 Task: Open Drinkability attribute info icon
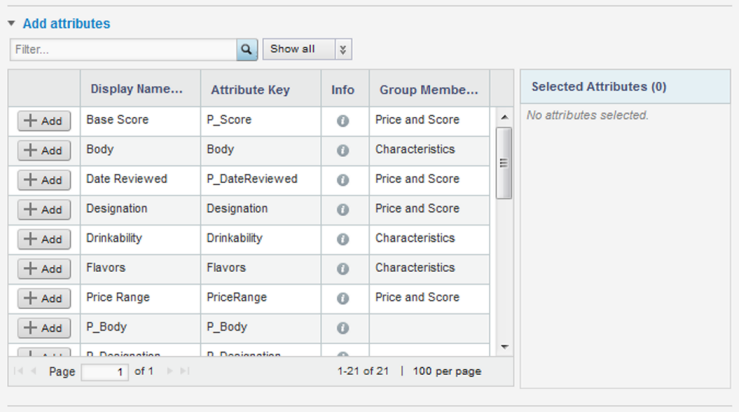pyautogui.click(x=343, y=239)
